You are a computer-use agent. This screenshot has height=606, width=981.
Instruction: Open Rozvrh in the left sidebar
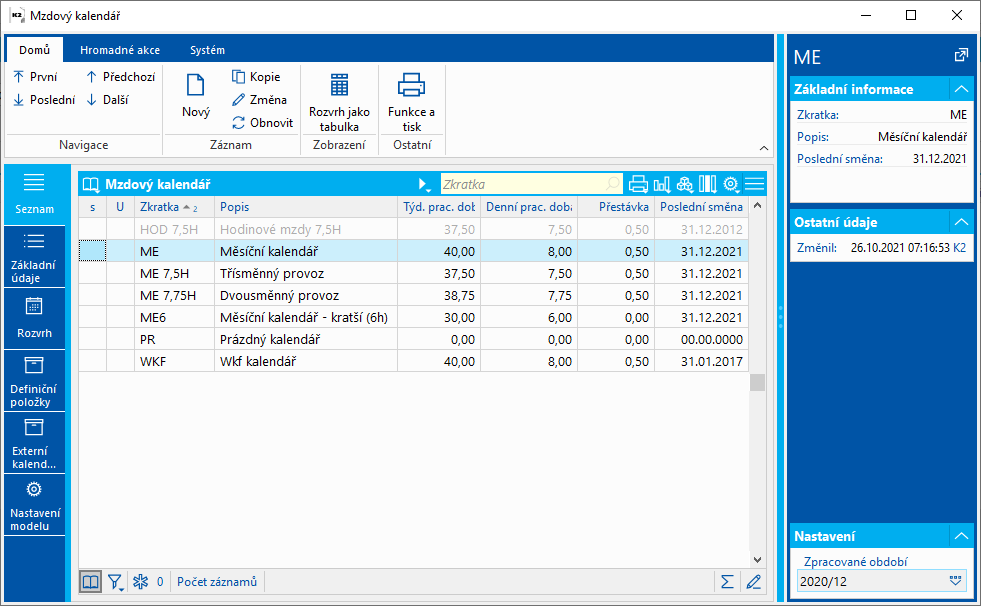click(x=34, y=318)
